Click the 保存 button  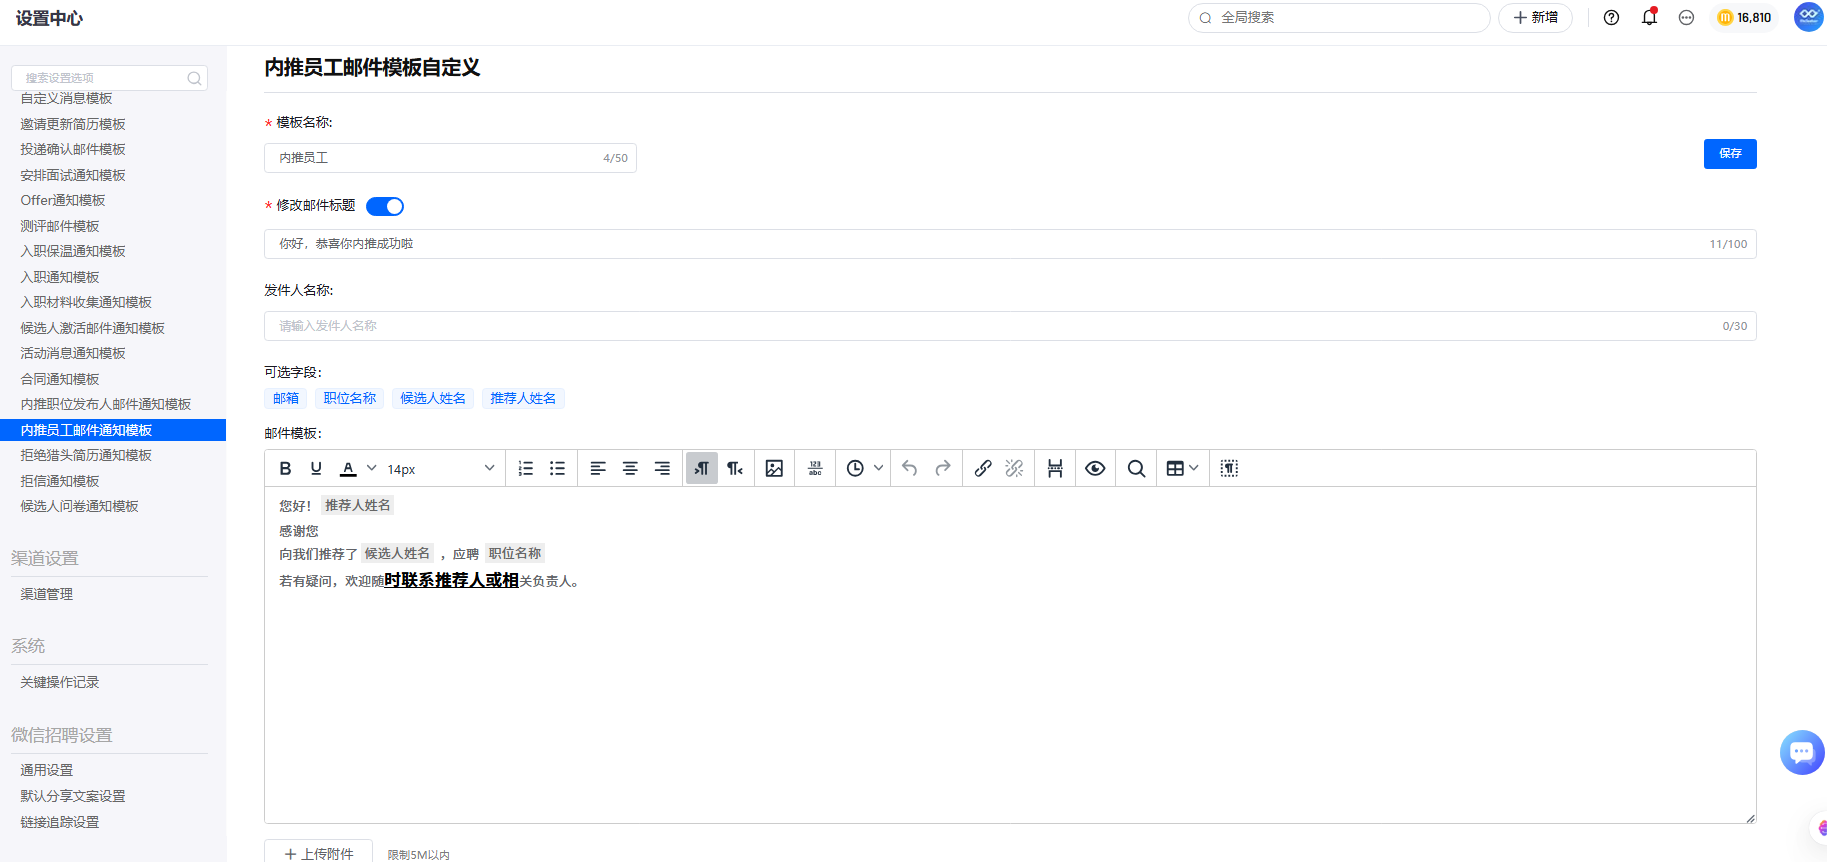1730,154
